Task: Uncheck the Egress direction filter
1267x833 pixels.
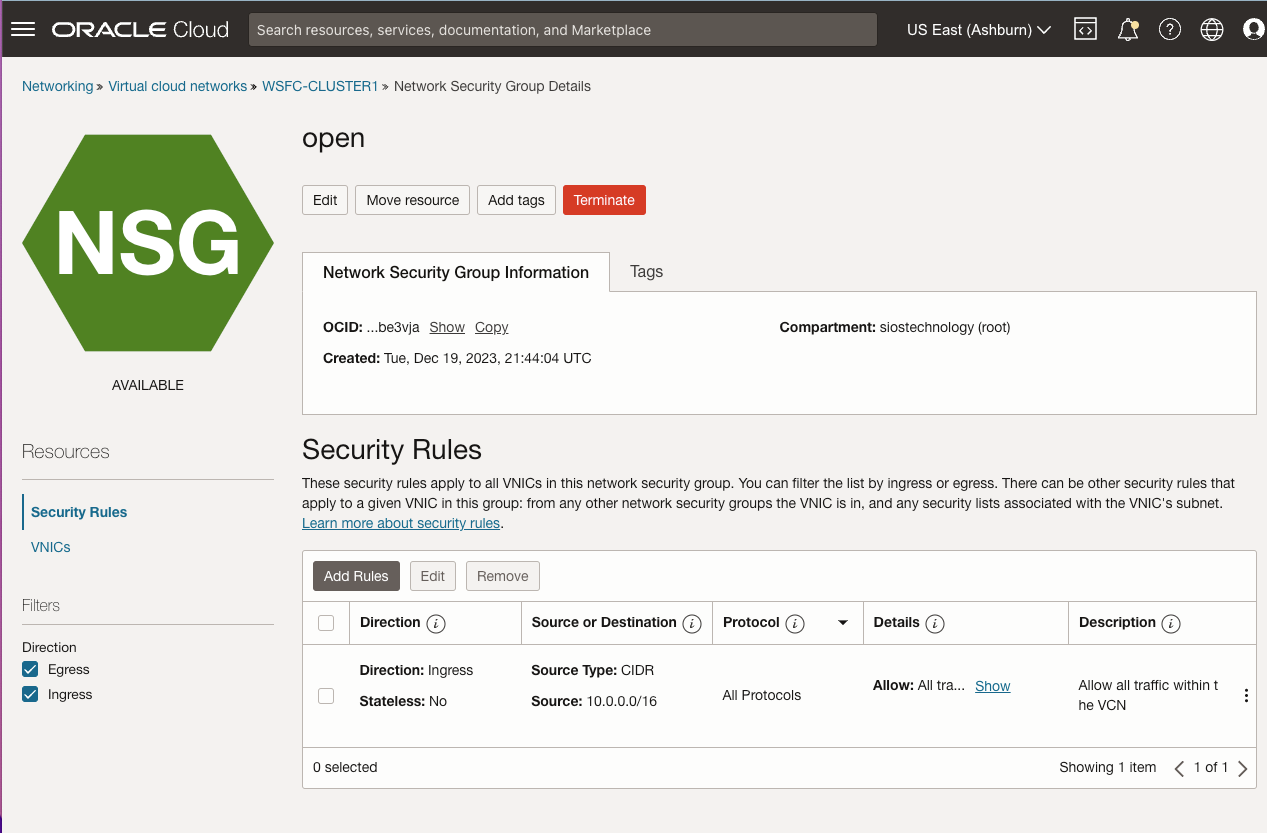Action: point(30,669)
